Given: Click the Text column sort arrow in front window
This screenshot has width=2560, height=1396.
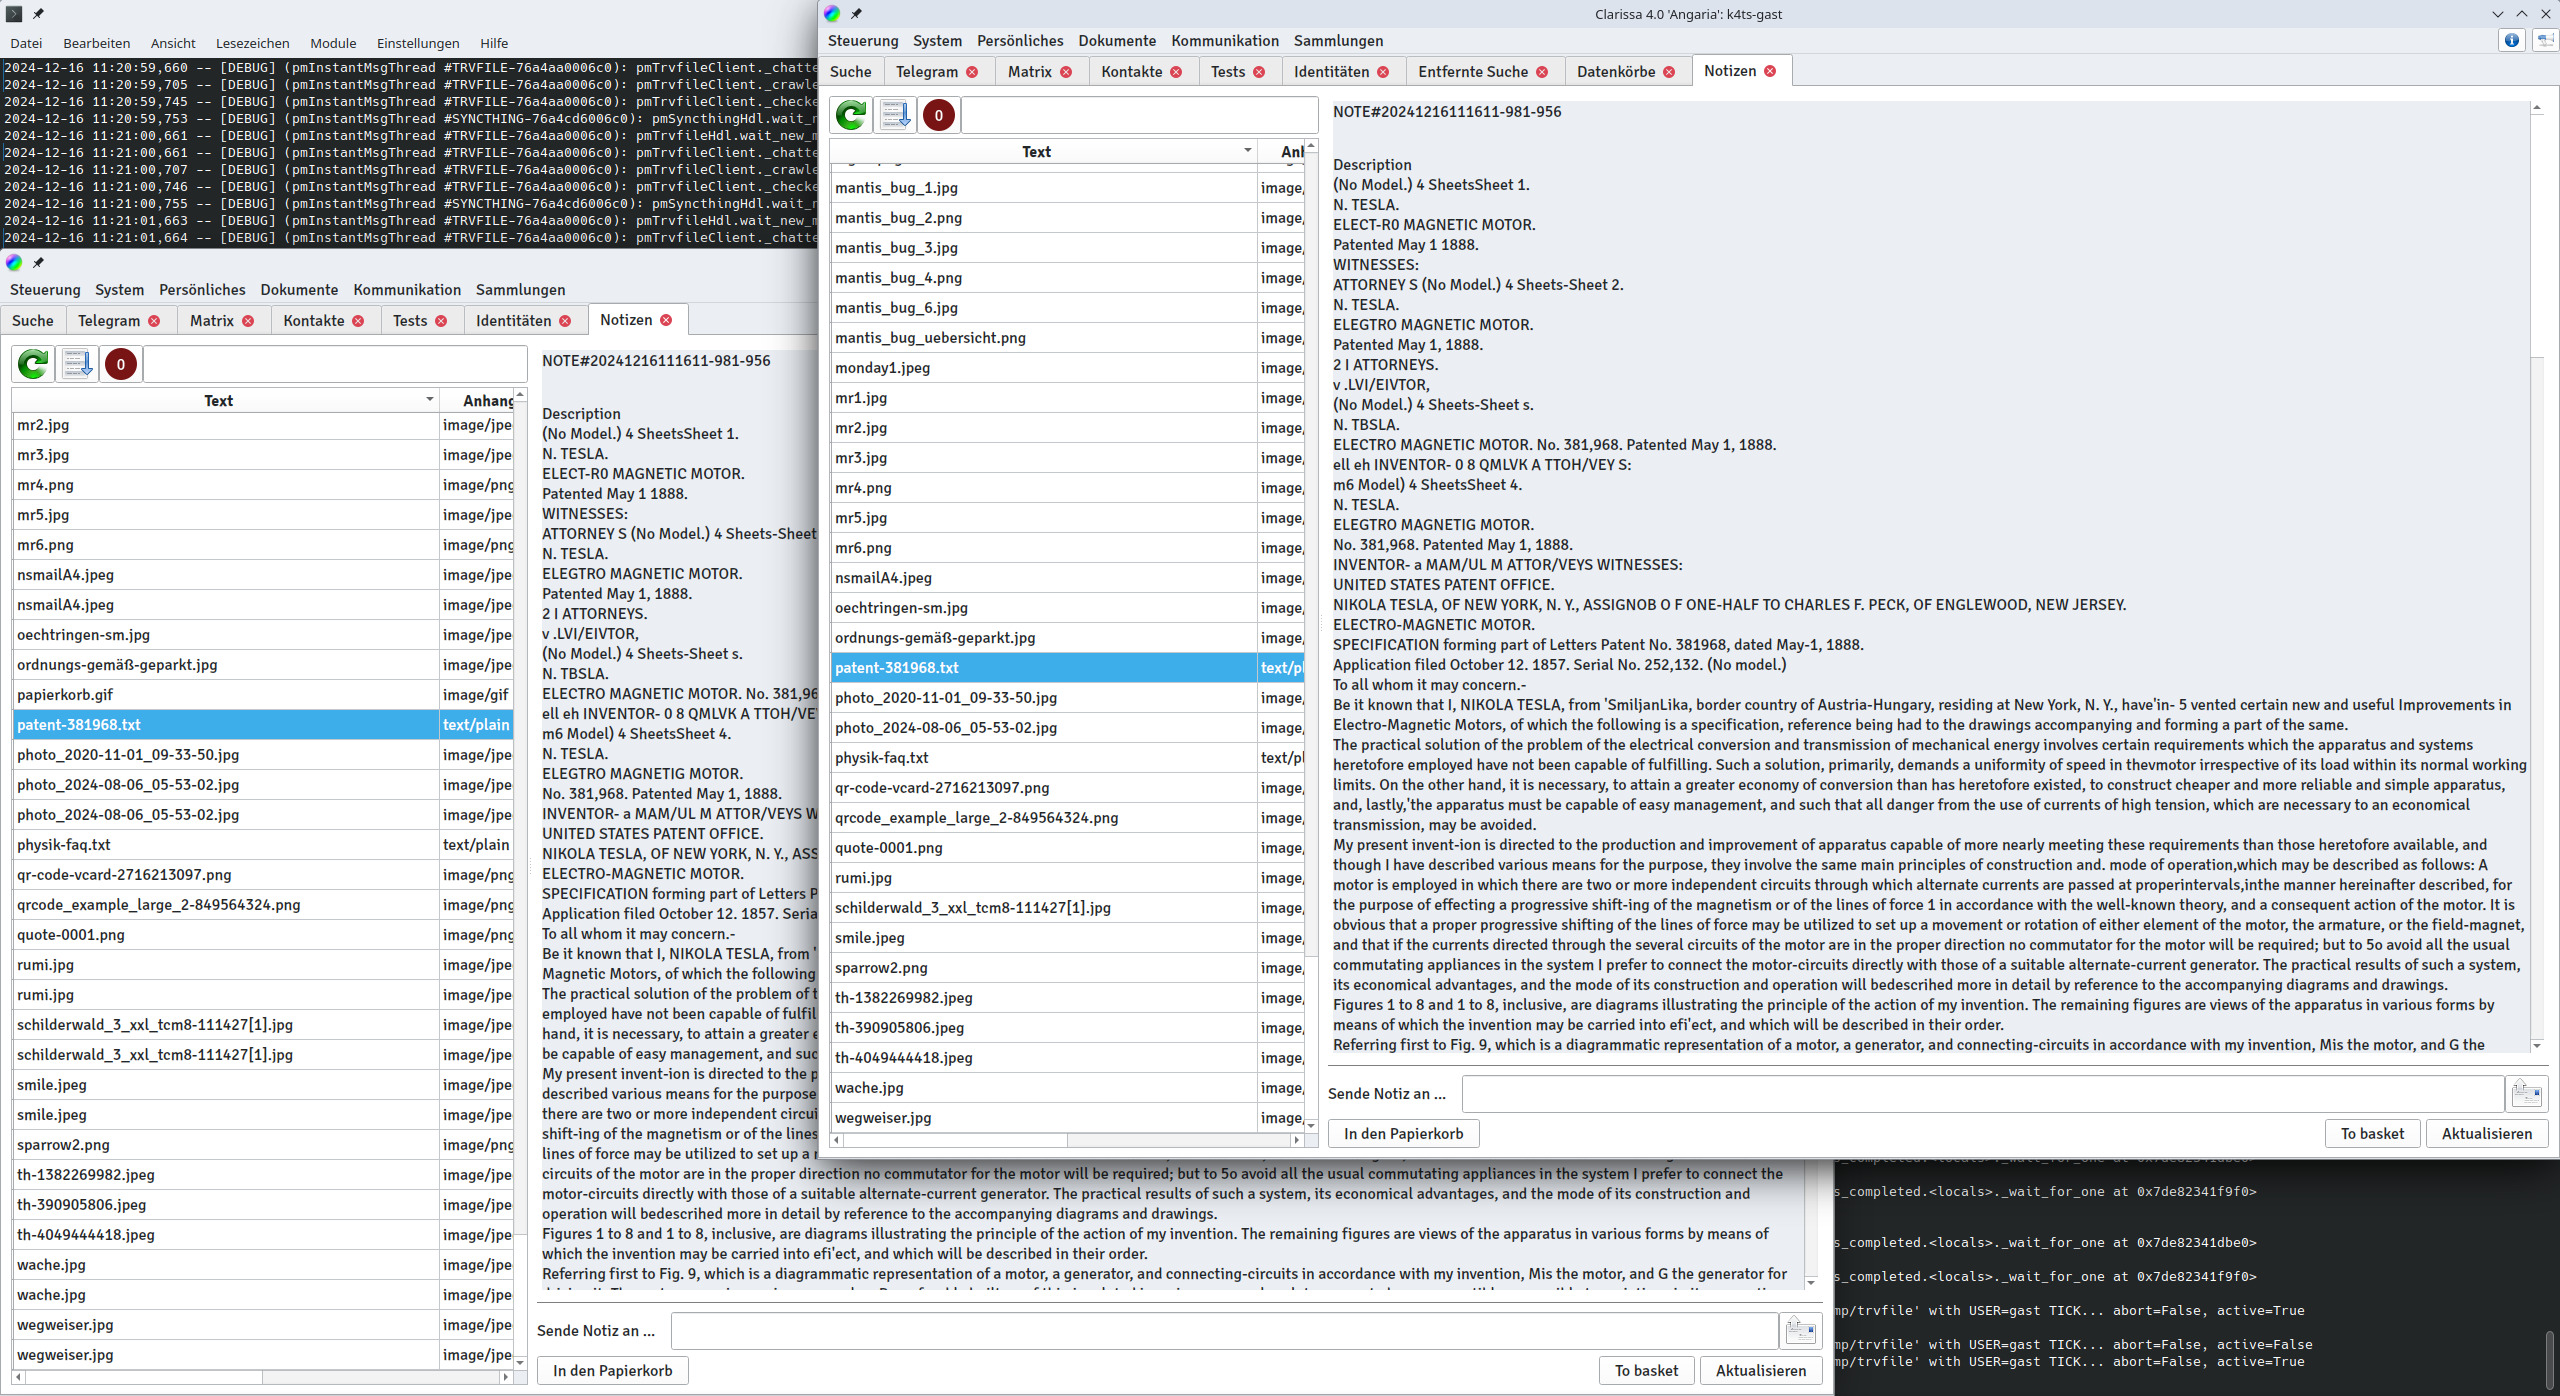Looking at the screenshot, I should tap(1248, 150).
